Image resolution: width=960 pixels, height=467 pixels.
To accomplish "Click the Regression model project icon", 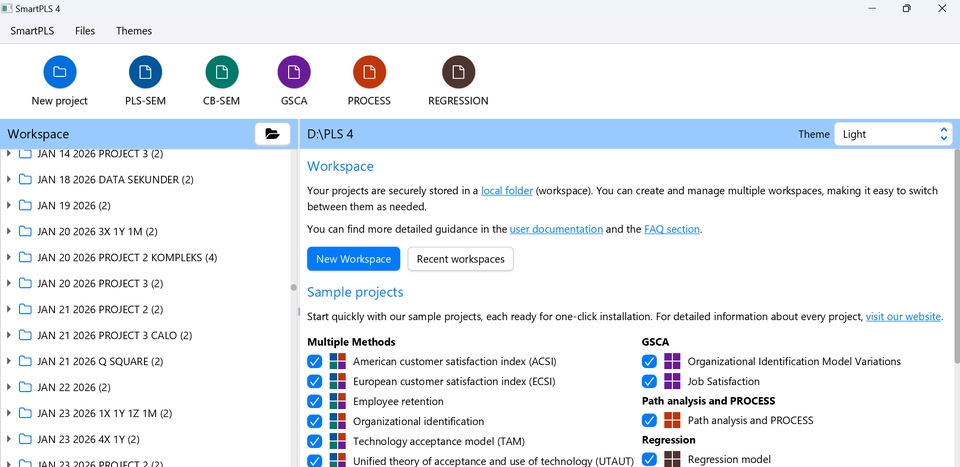I will (x=672, y=459).
